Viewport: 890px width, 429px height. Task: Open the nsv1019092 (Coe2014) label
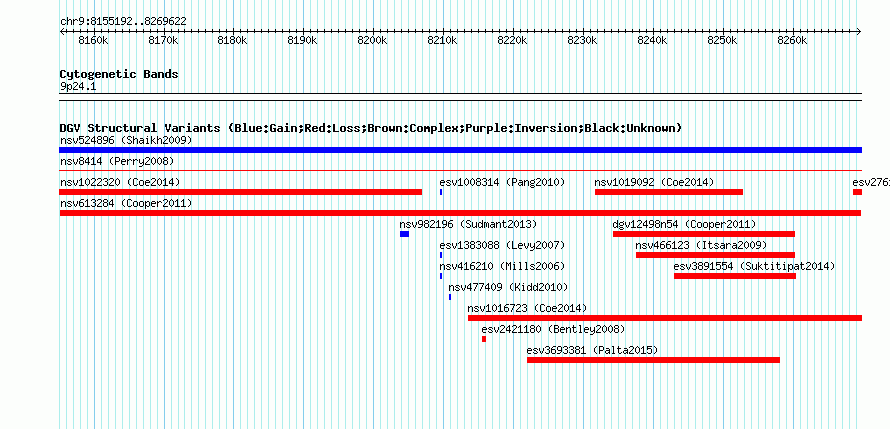654,182
